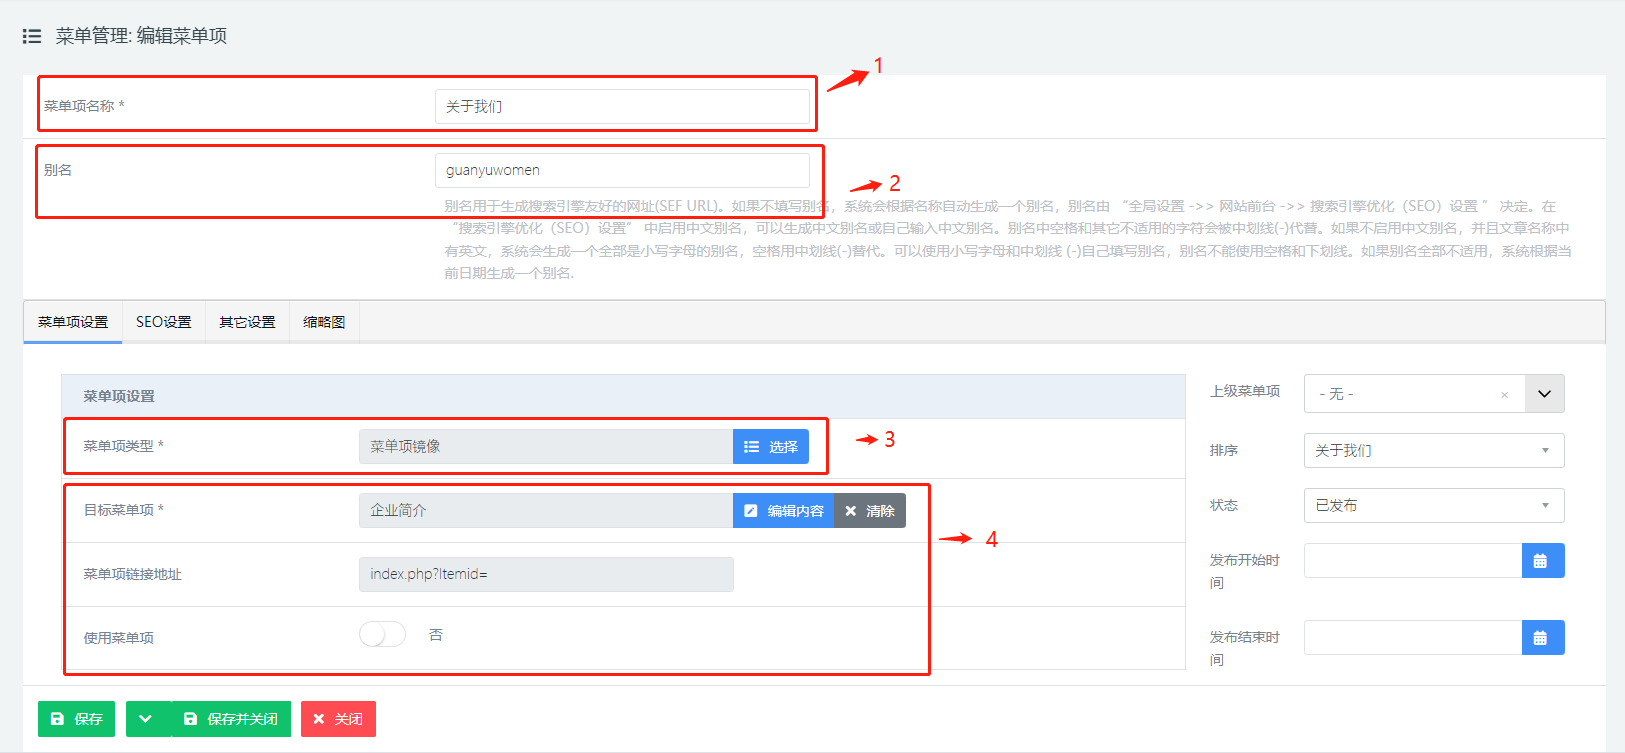Click the 别名 input with guanyuwomen
The image size is (1625, 753).
point(621,171)
